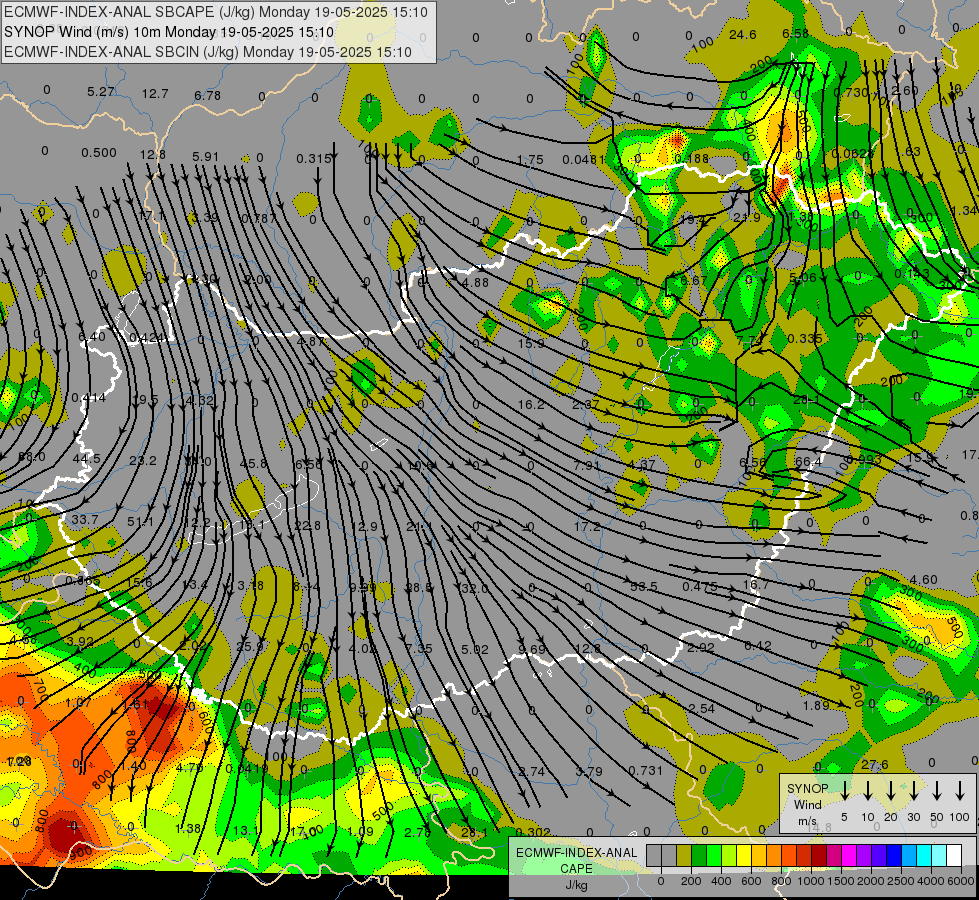Click the 0.315 value on the map

313,159
